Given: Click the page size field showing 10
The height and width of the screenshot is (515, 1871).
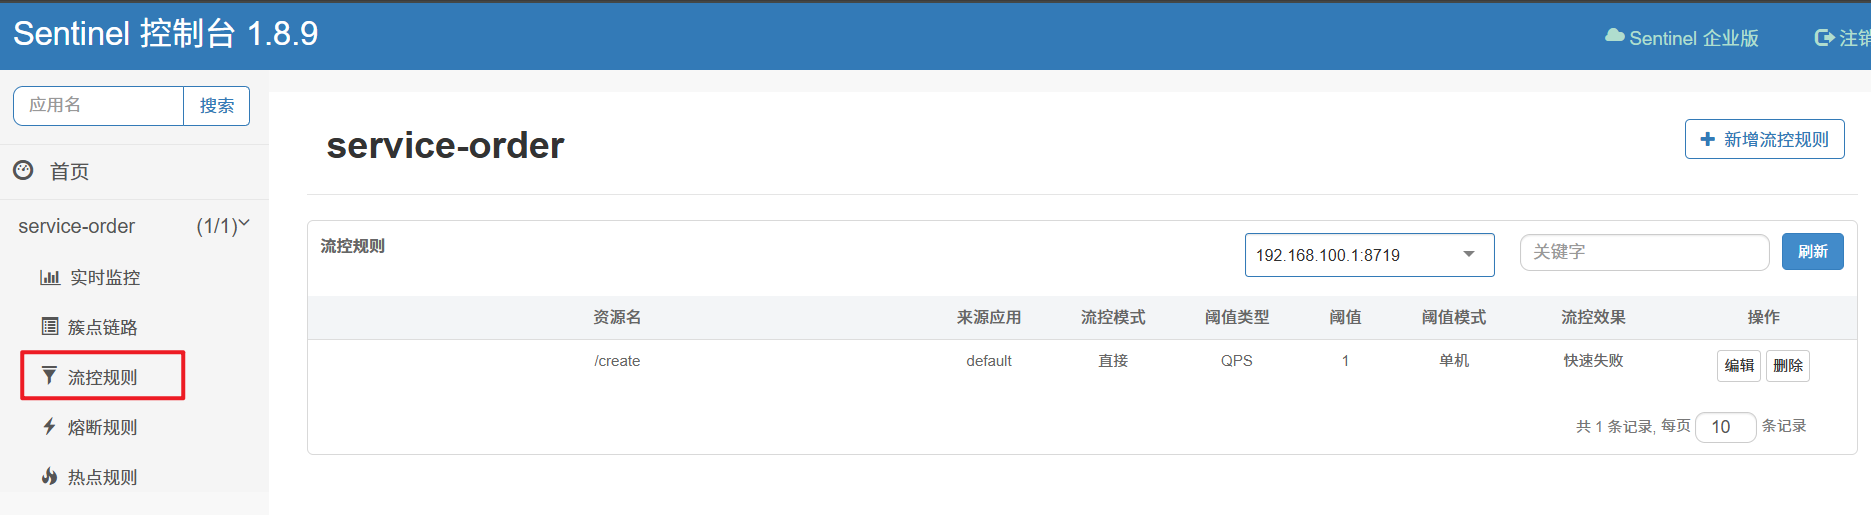Looking at the screenshot, I should point(1725,427).
